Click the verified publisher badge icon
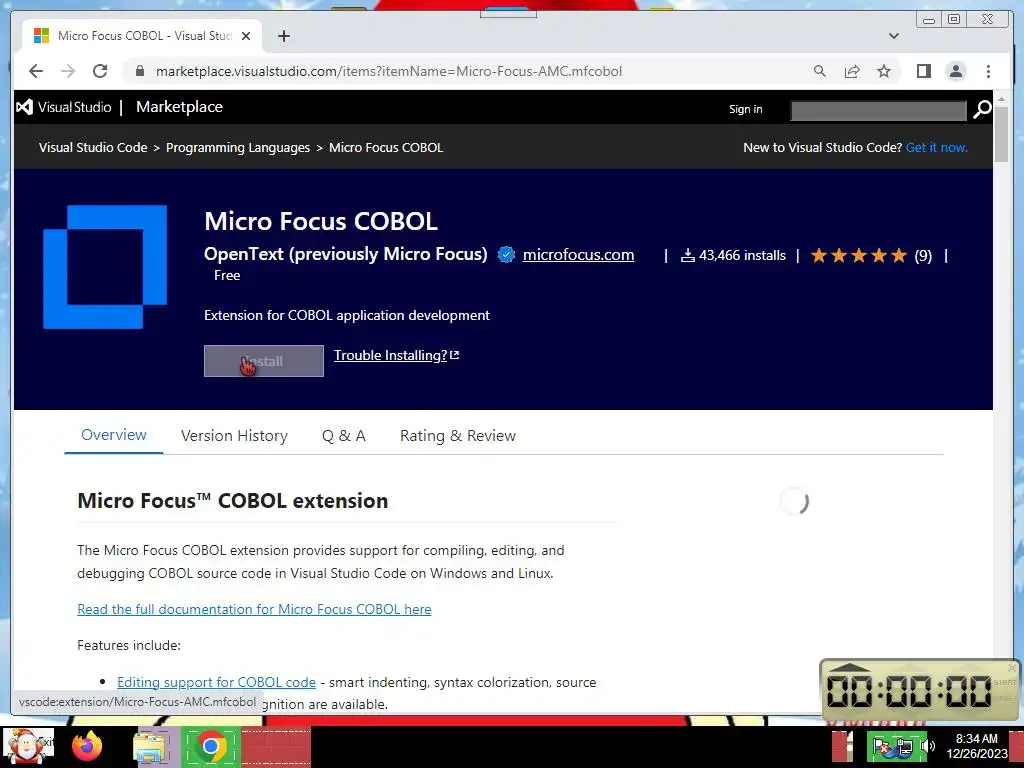1024x768 pixels. [506, 255]
